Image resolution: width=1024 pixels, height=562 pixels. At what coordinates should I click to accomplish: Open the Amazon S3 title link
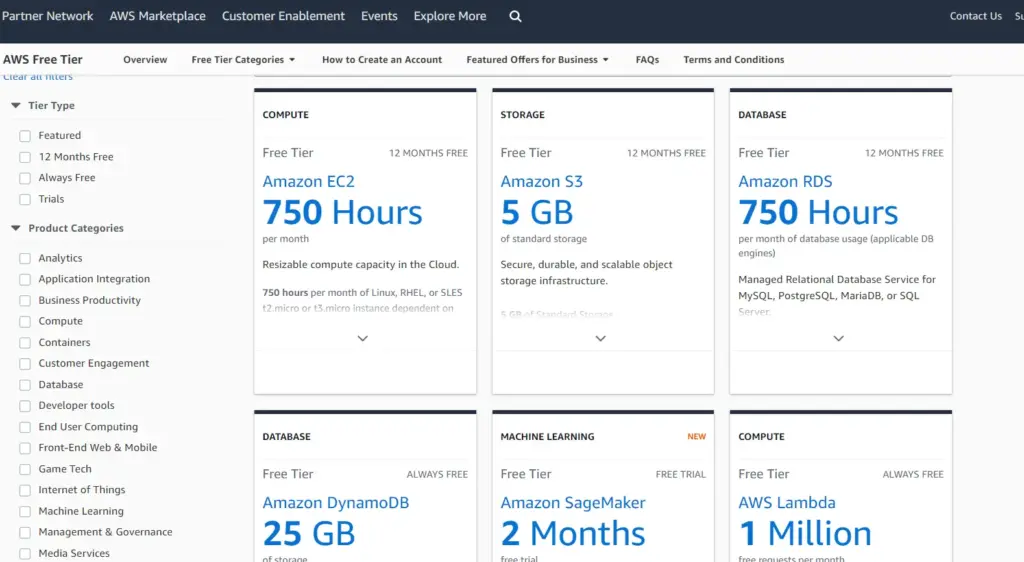coord(541,181)
